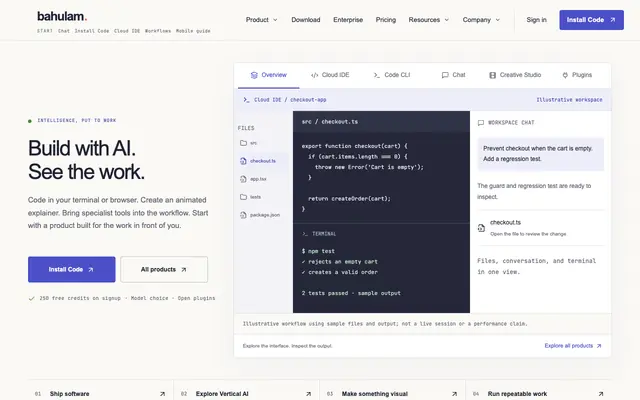The image size is (640, 400).
Task: Click the All products button
Action: [x=164, y=269]
